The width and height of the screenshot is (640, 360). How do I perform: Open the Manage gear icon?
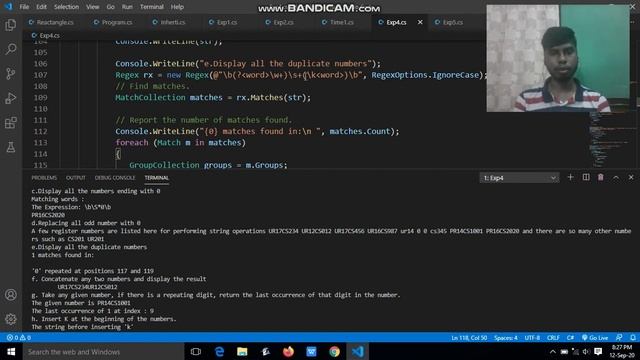click(11, 319)
